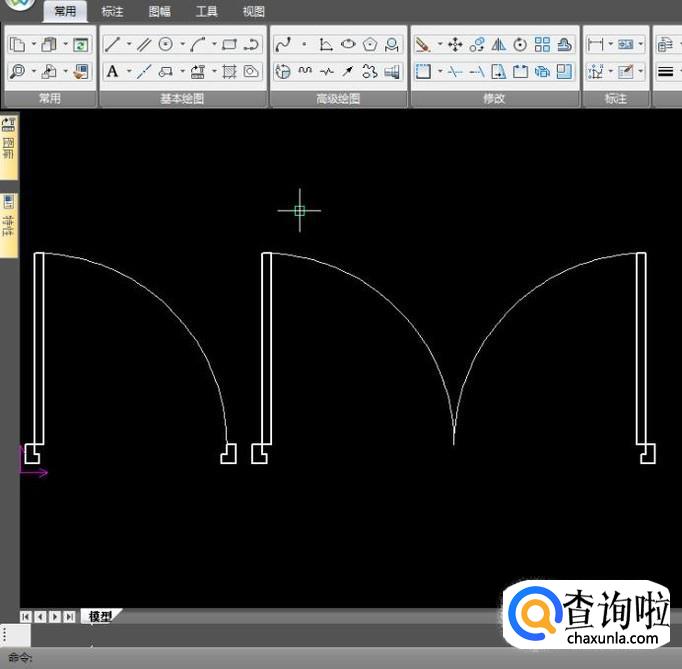Select the 模型 layout tab
The height and width of the screenshot is (669, 682).
[x=100, y=617]
